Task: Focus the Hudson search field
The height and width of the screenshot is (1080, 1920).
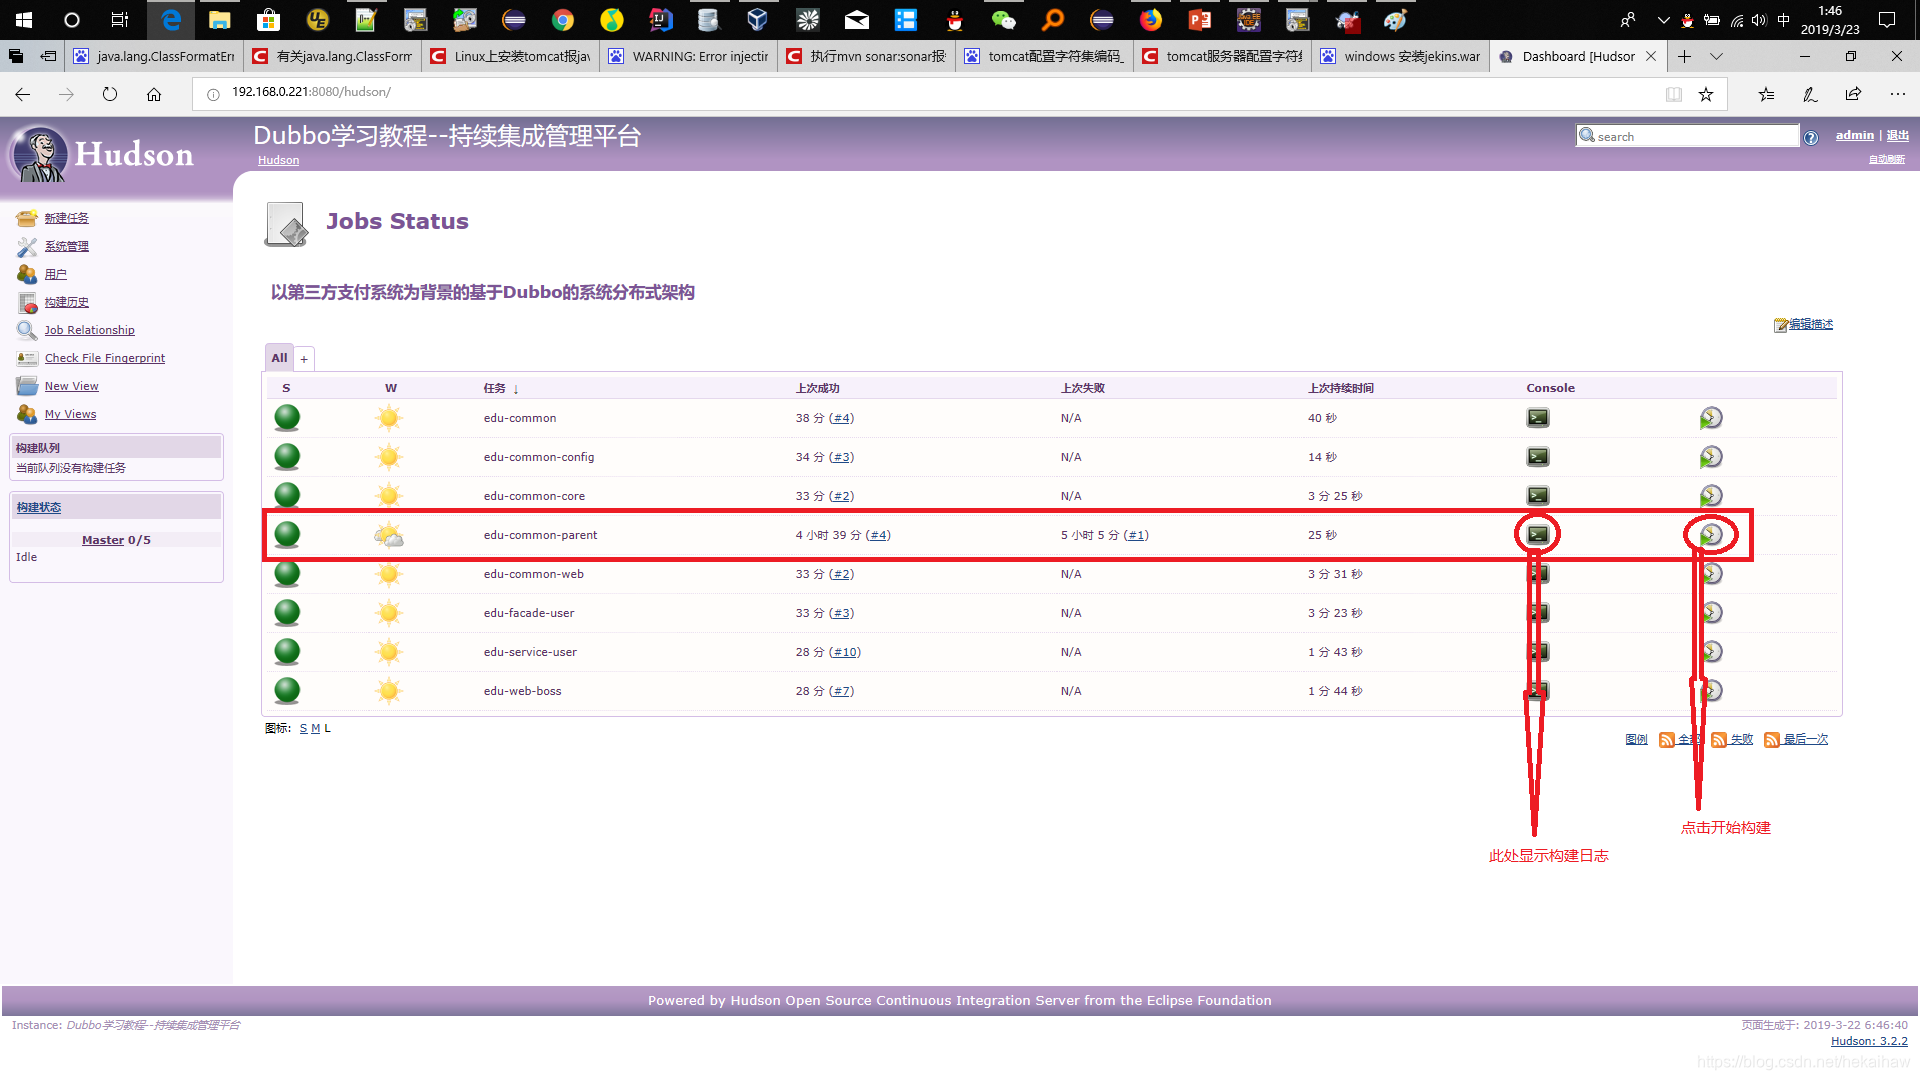Action: click(1688, 136)
